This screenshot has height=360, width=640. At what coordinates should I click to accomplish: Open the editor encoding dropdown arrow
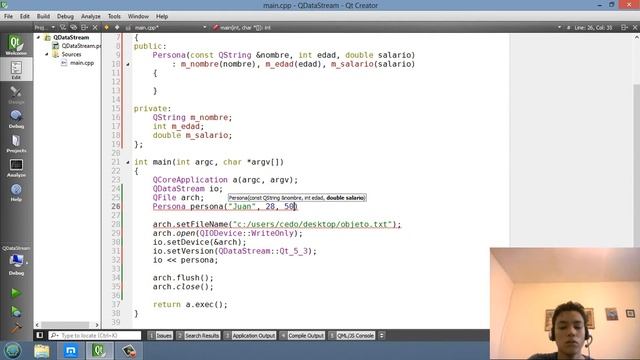pos(559,27)
